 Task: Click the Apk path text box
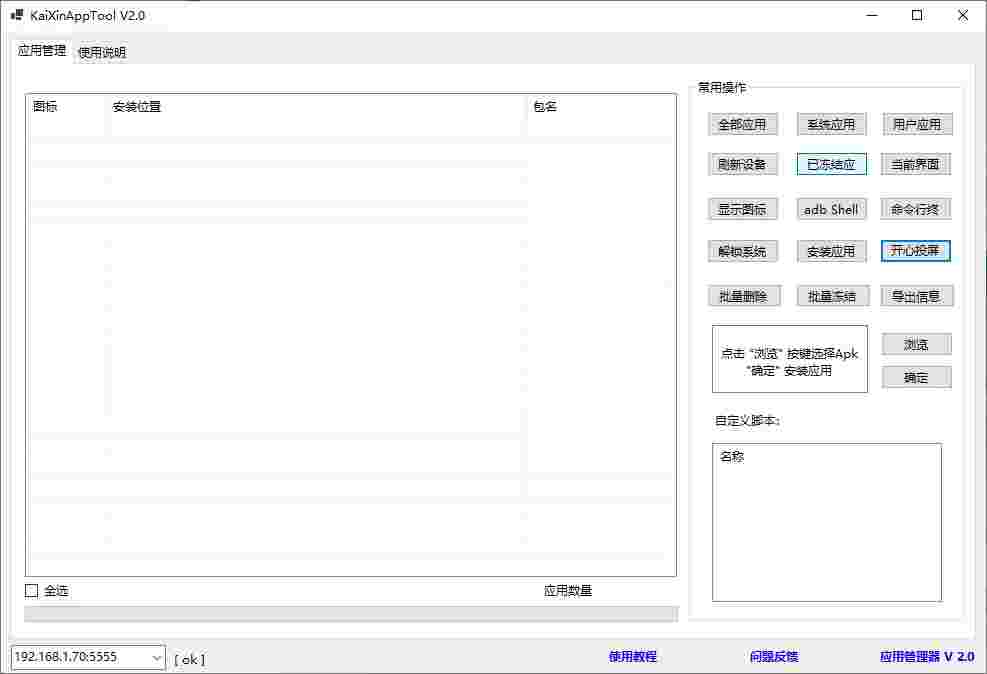tap(790, 359)
